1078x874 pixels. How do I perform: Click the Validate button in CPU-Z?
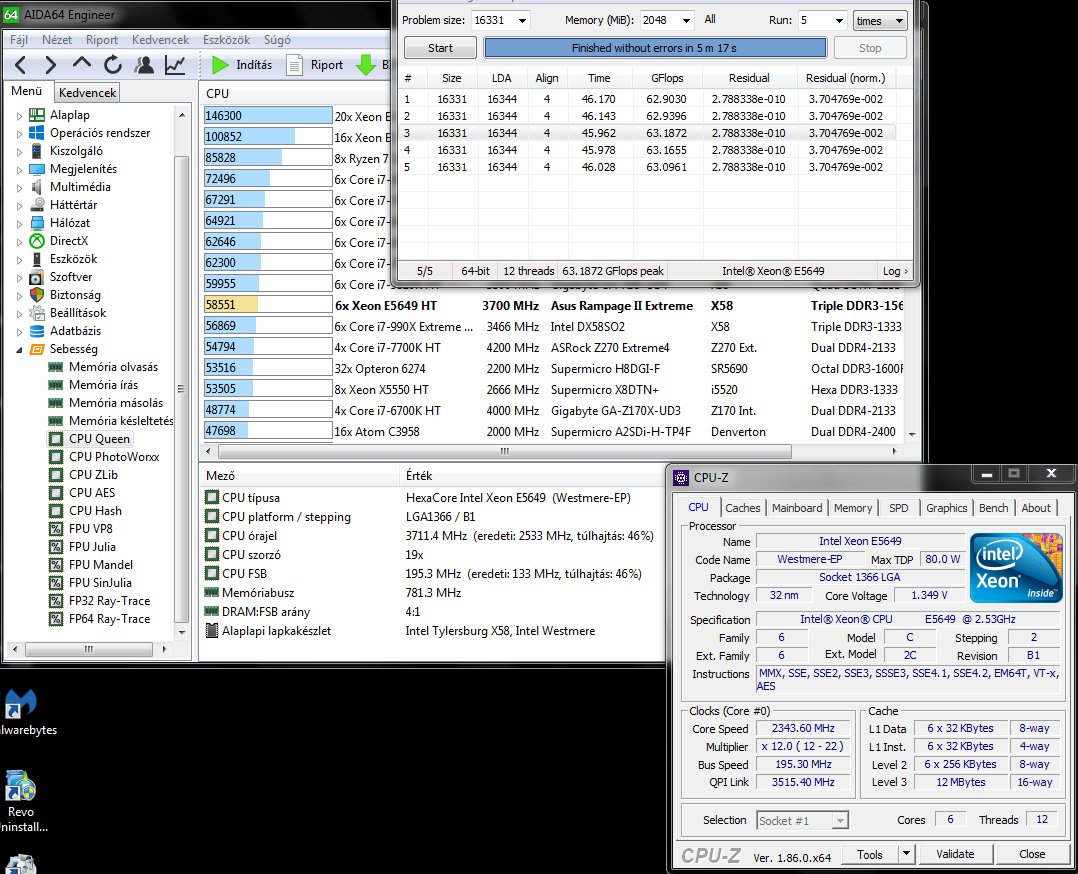(x=955, y=853)
